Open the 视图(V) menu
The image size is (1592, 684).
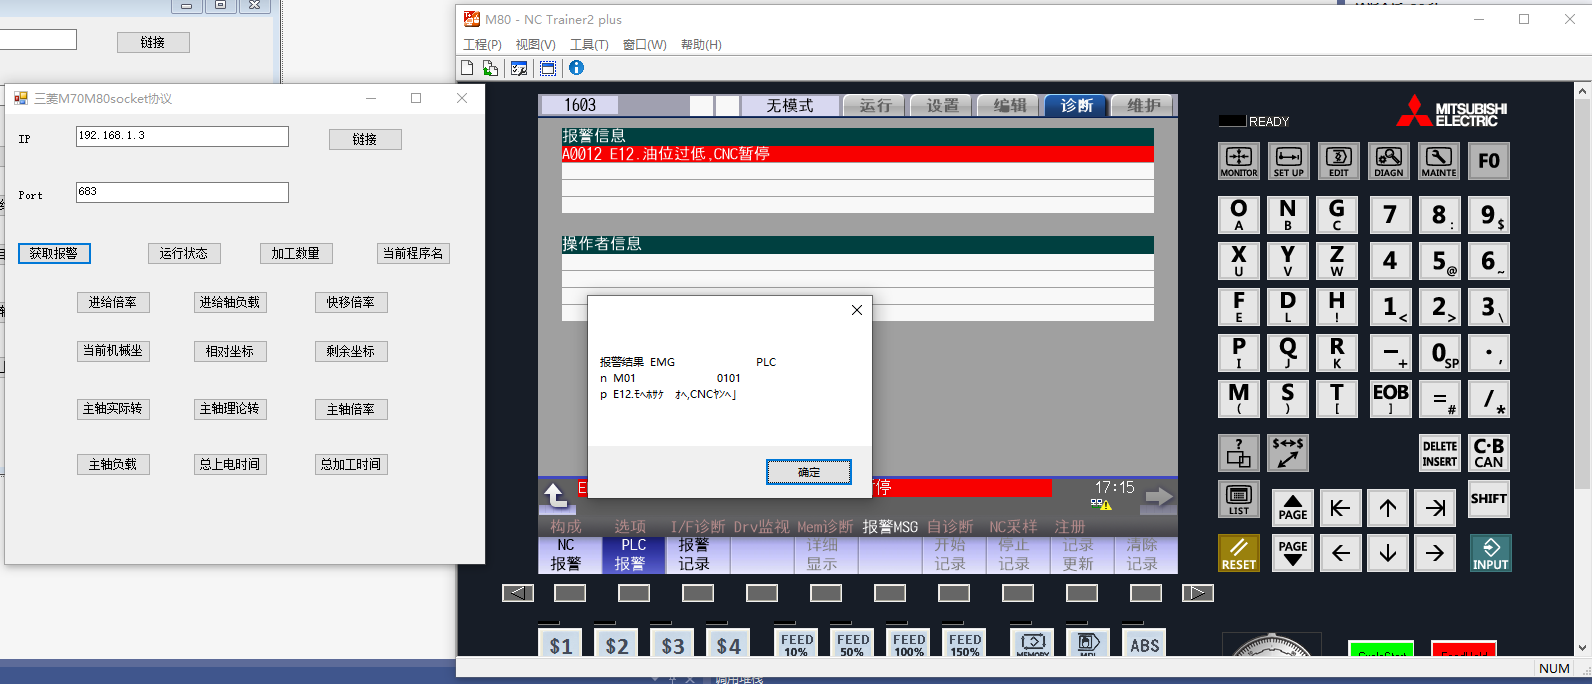[x=535, y=44]
